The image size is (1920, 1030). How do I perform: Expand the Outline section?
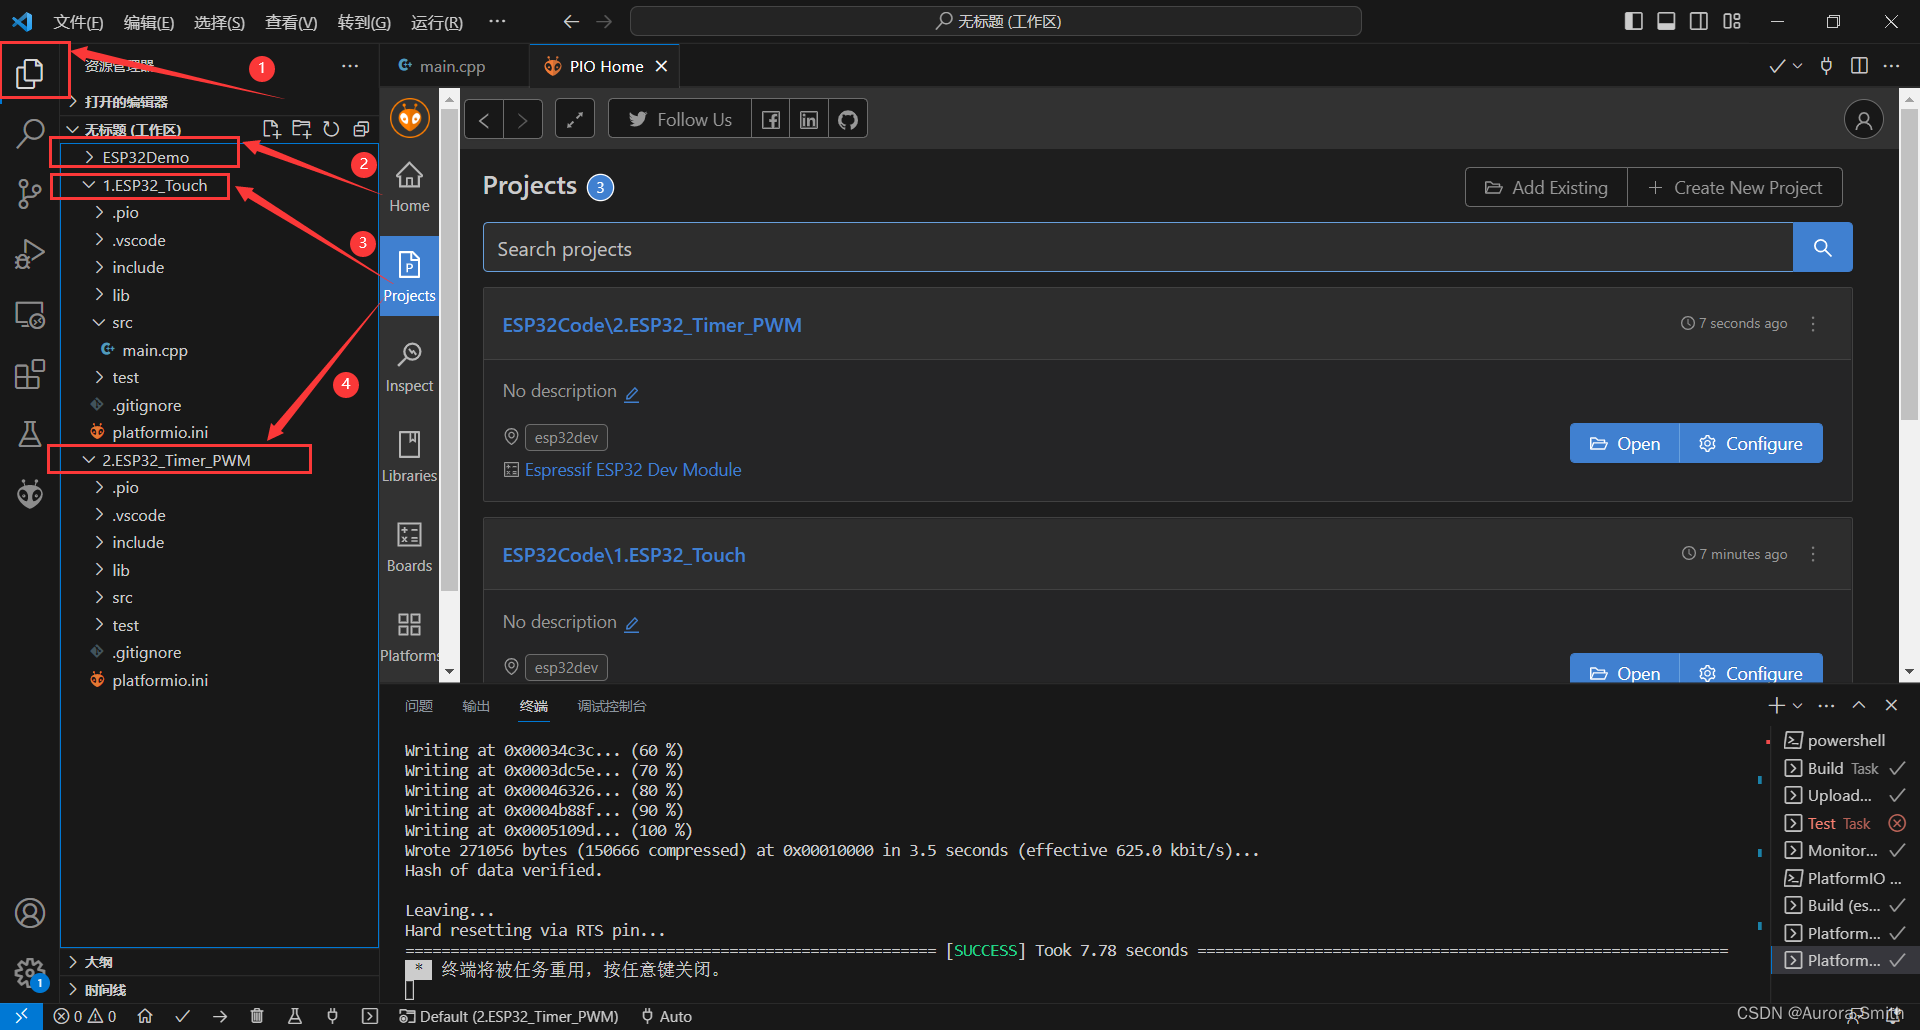99,962
